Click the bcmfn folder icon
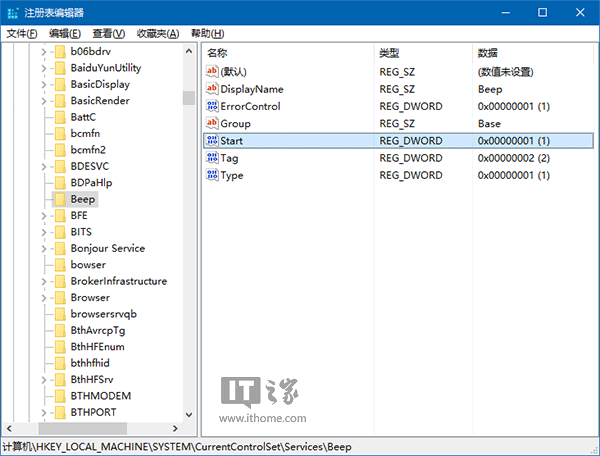 (60, 134)
